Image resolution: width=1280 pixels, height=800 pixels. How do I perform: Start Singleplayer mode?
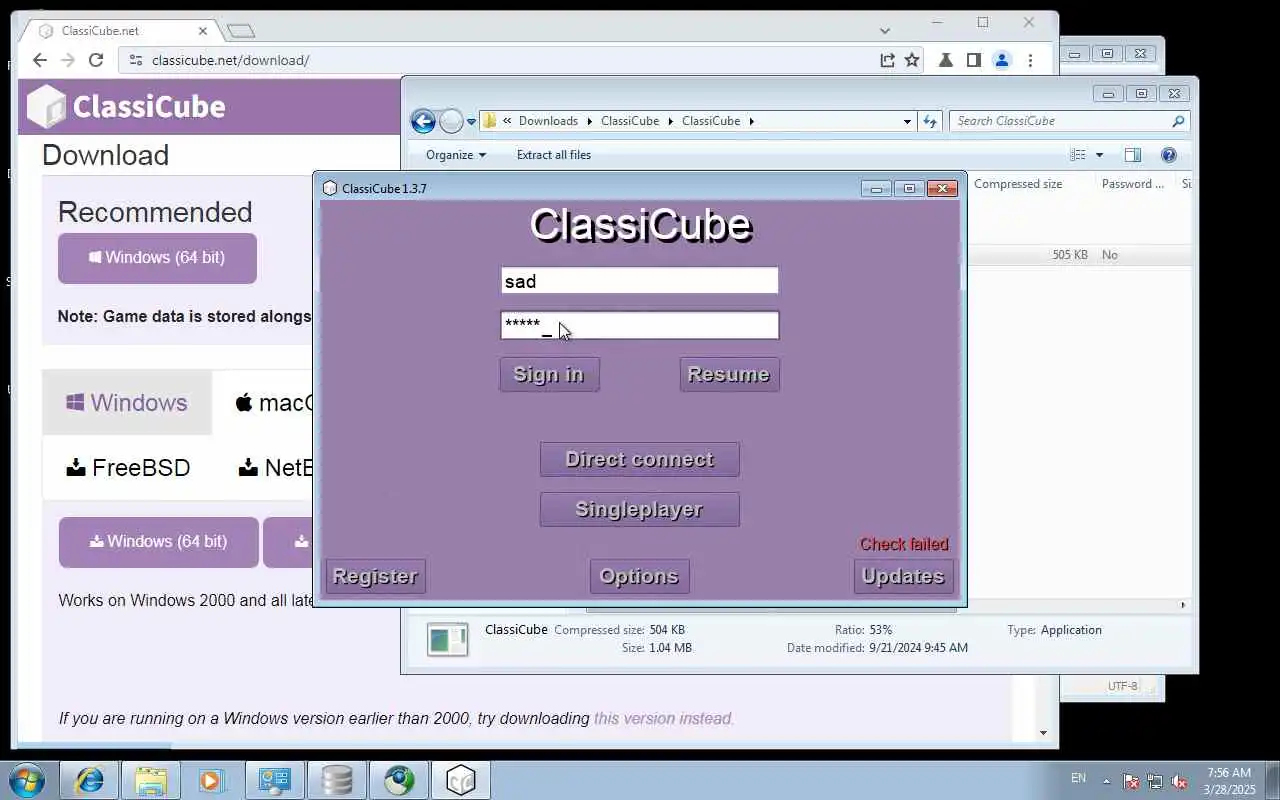point(639,509)
